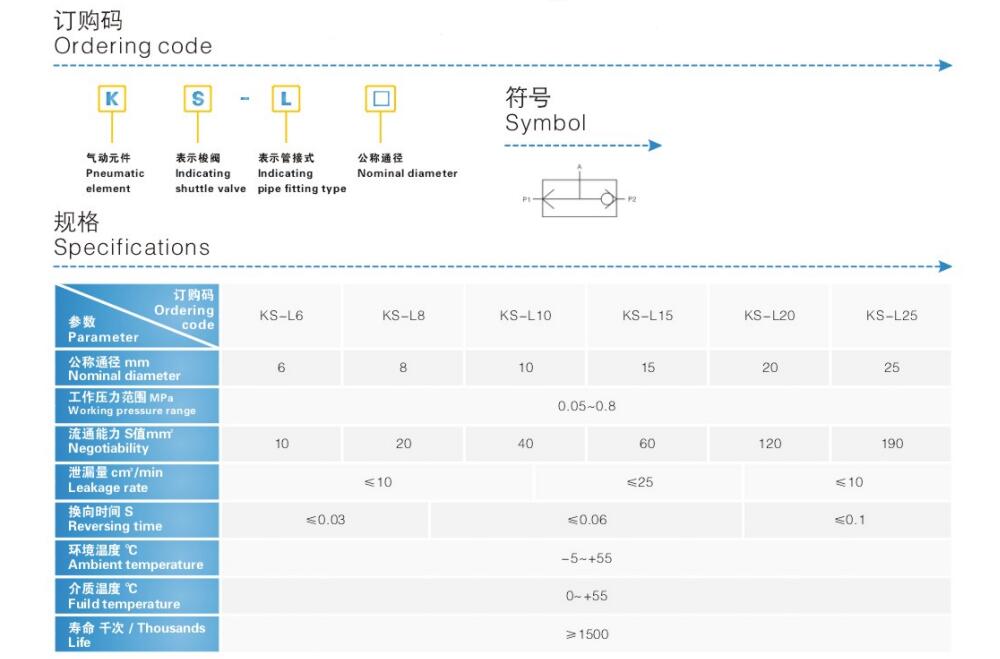Screen dimensions: 1000x659
Task: Click the yellow L code box
Action: coord(286,99)
